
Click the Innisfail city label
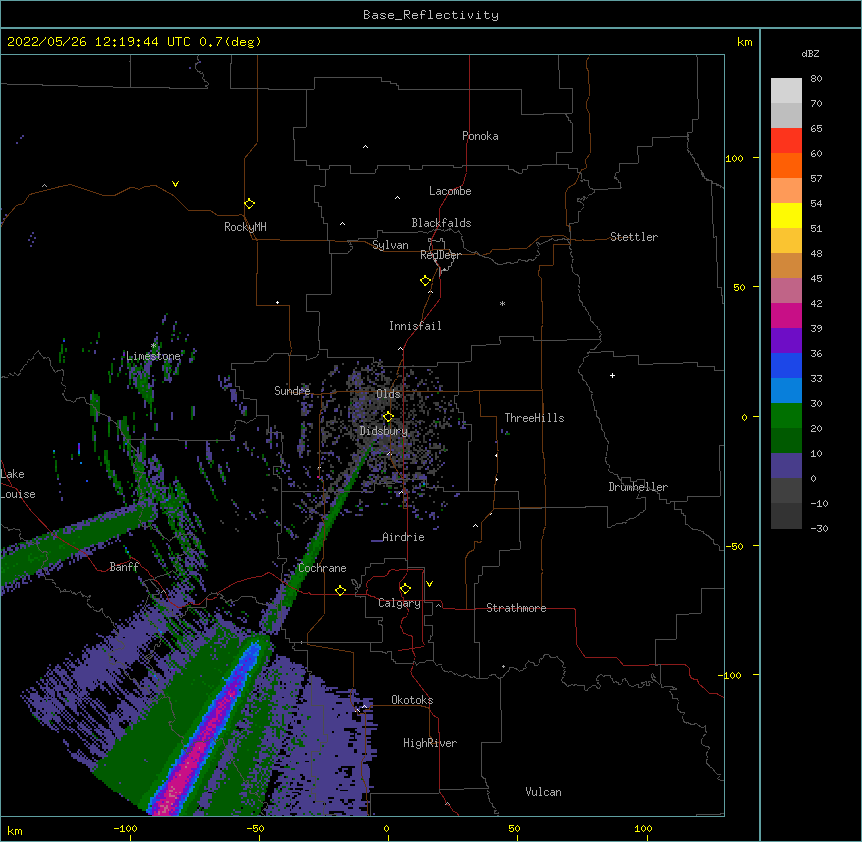point(415,326)
